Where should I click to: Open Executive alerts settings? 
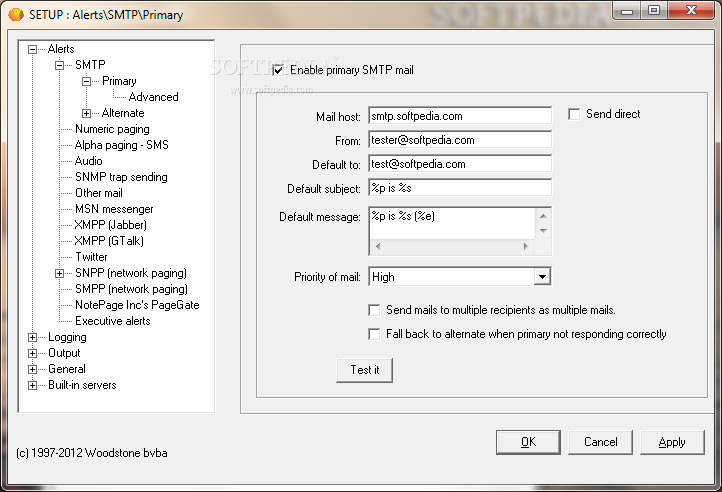(x=113, y=321)
